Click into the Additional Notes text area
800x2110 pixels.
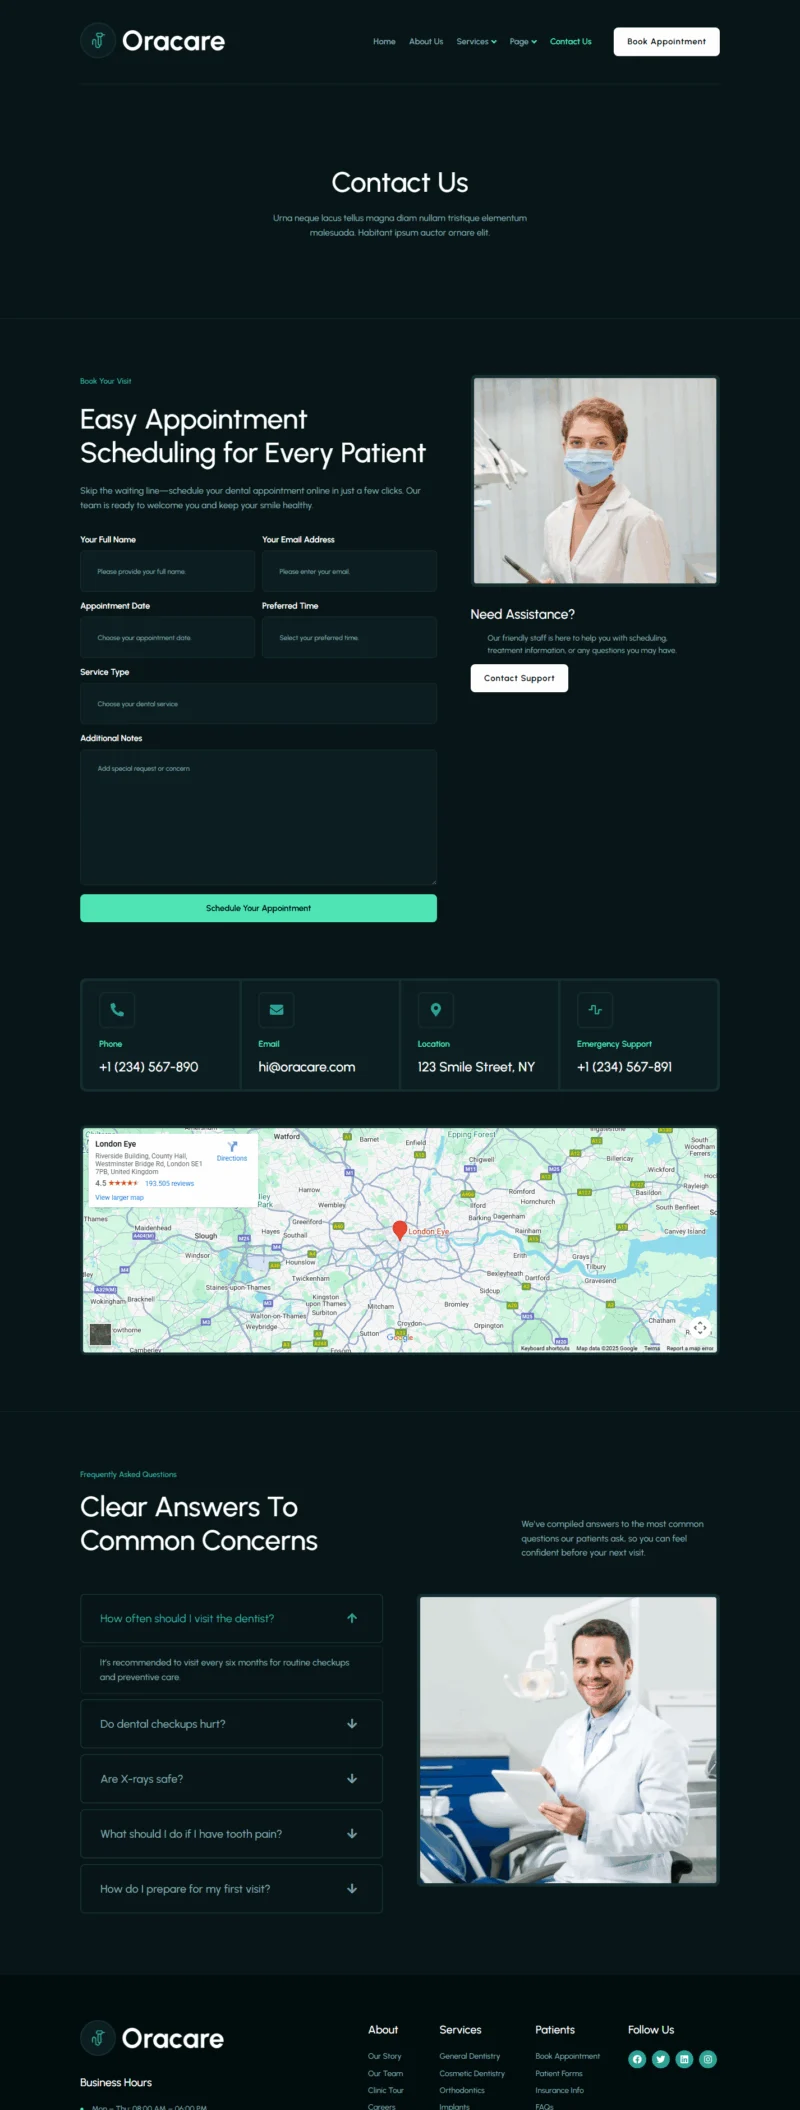pos(258,817)
